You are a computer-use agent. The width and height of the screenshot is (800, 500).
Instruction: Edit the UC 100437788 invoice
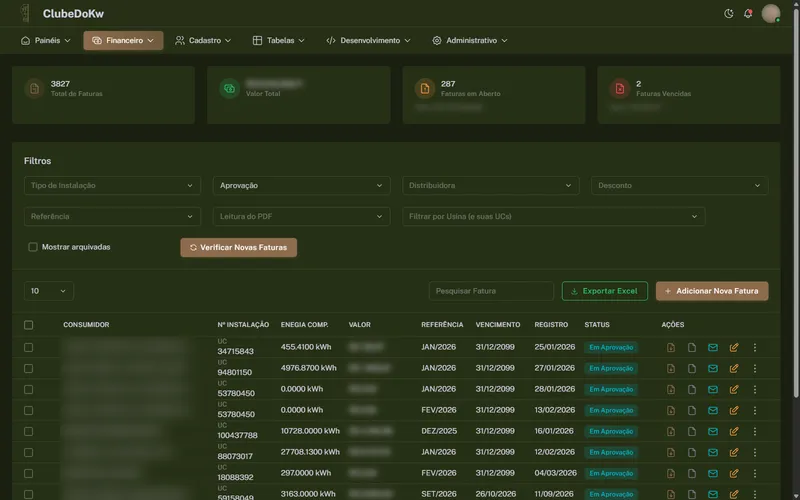point(734,432)
